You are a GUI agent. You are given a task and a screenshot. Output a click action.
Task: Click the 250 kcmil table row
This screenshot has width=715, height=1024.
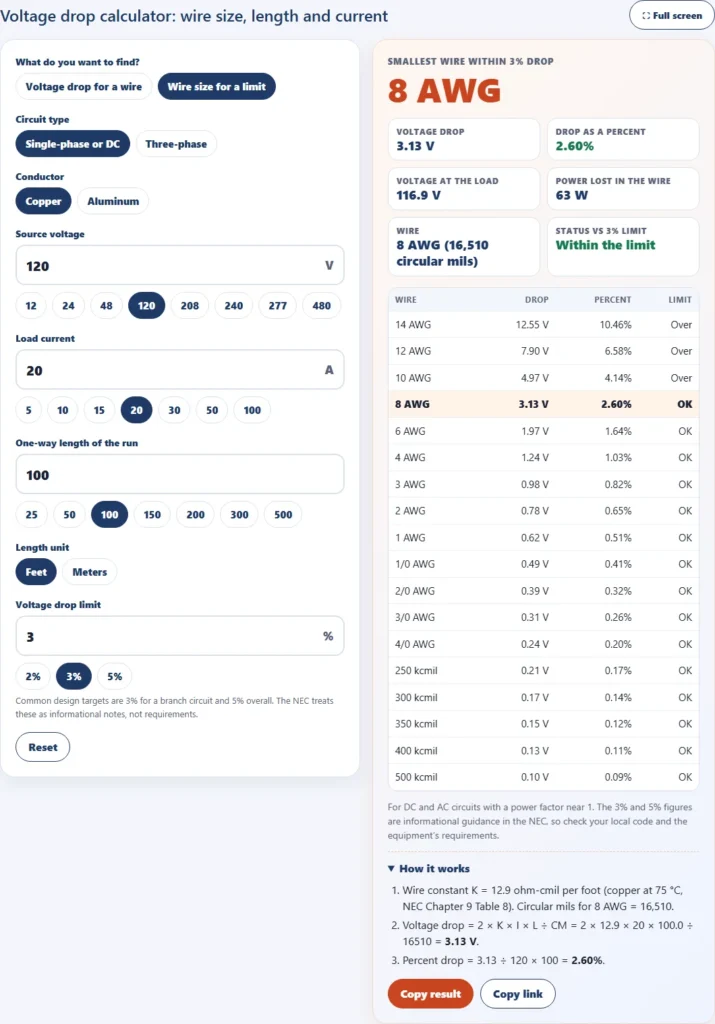coord(543,671)
